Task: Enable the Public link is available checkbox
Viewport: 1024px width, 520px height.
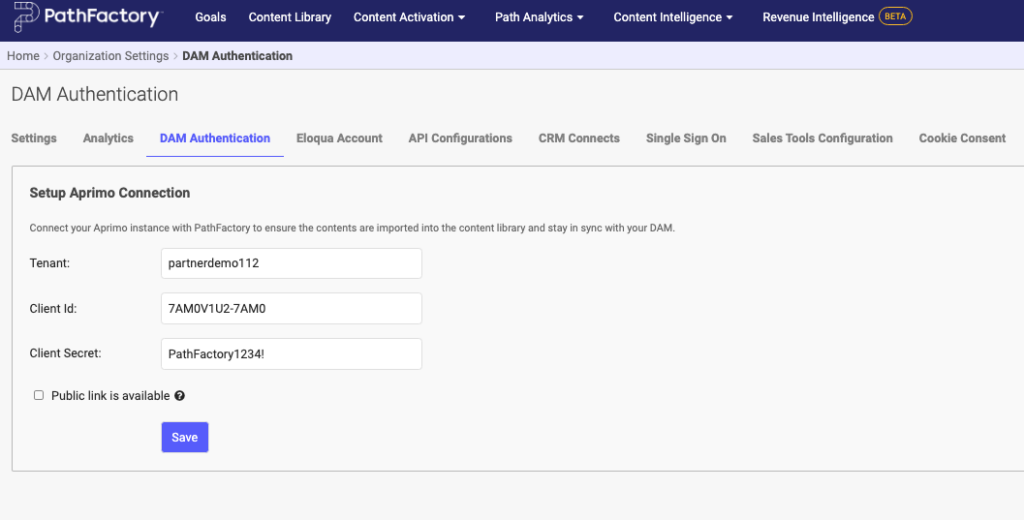Action: (x=39, y=395)
